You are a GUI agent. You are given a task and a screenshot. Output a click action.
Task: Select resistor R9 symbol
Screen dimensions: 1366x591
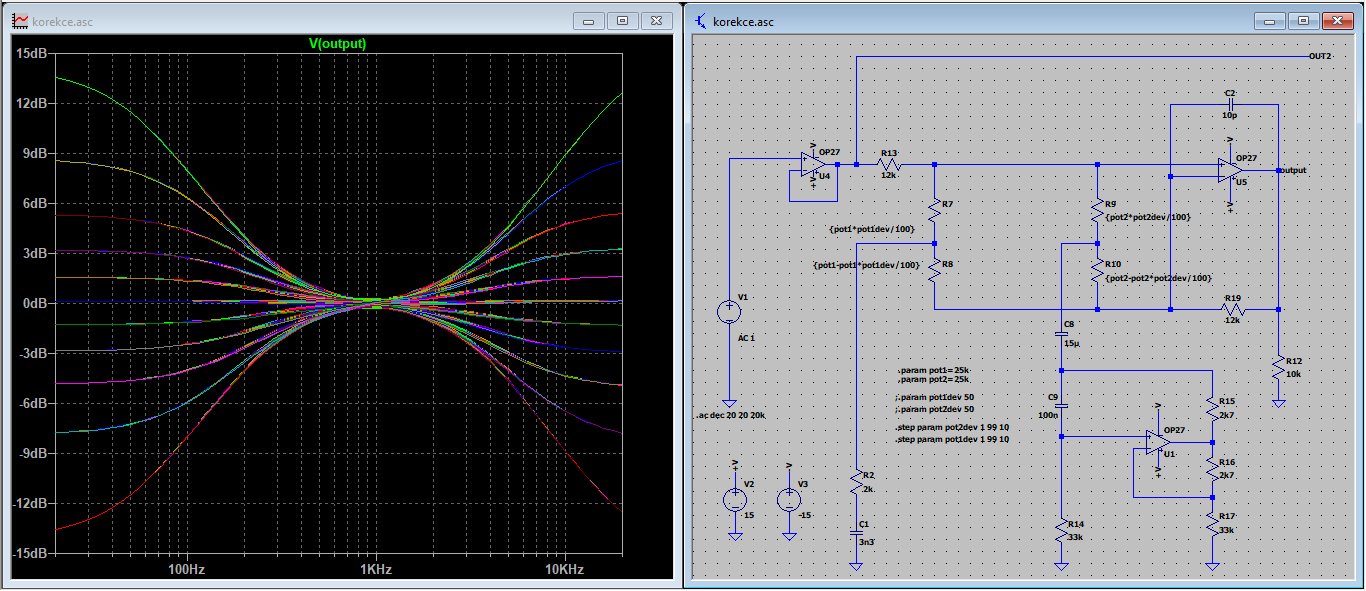(1098, 210)
